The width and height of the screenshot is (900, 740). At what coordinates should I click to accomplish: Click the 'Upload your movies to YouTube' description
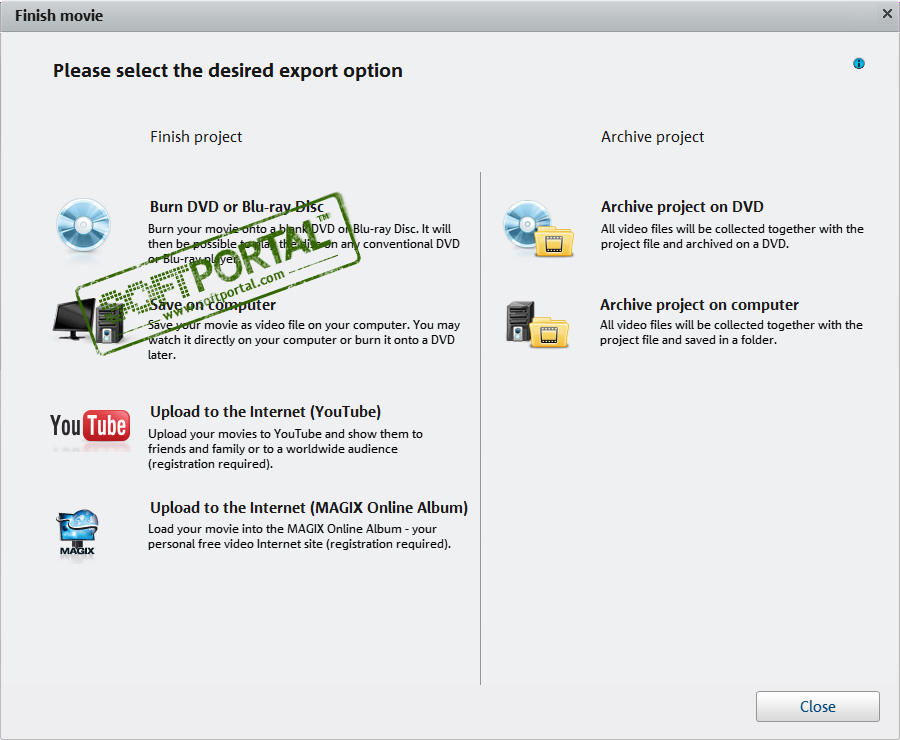coord(285,449)
